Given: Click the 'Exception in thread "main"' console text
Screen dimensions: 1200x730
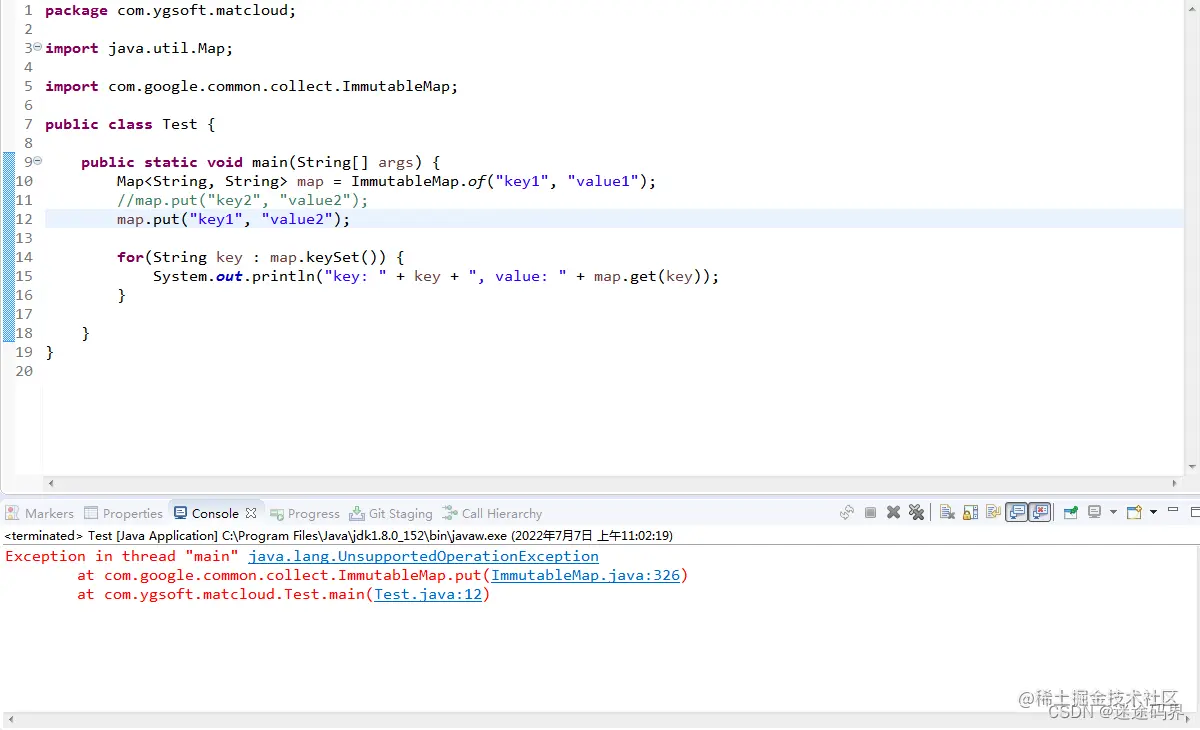Looking at the screenshot, I should pos(122,556).
